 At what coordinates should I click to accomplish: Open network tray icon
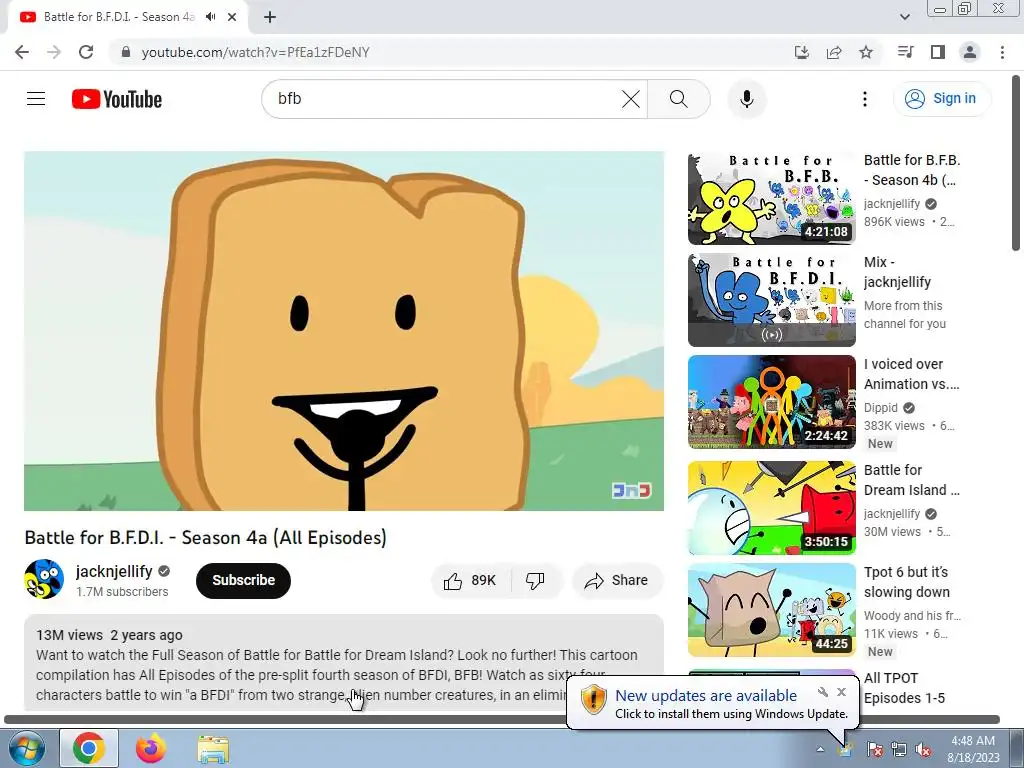point(899,749)
